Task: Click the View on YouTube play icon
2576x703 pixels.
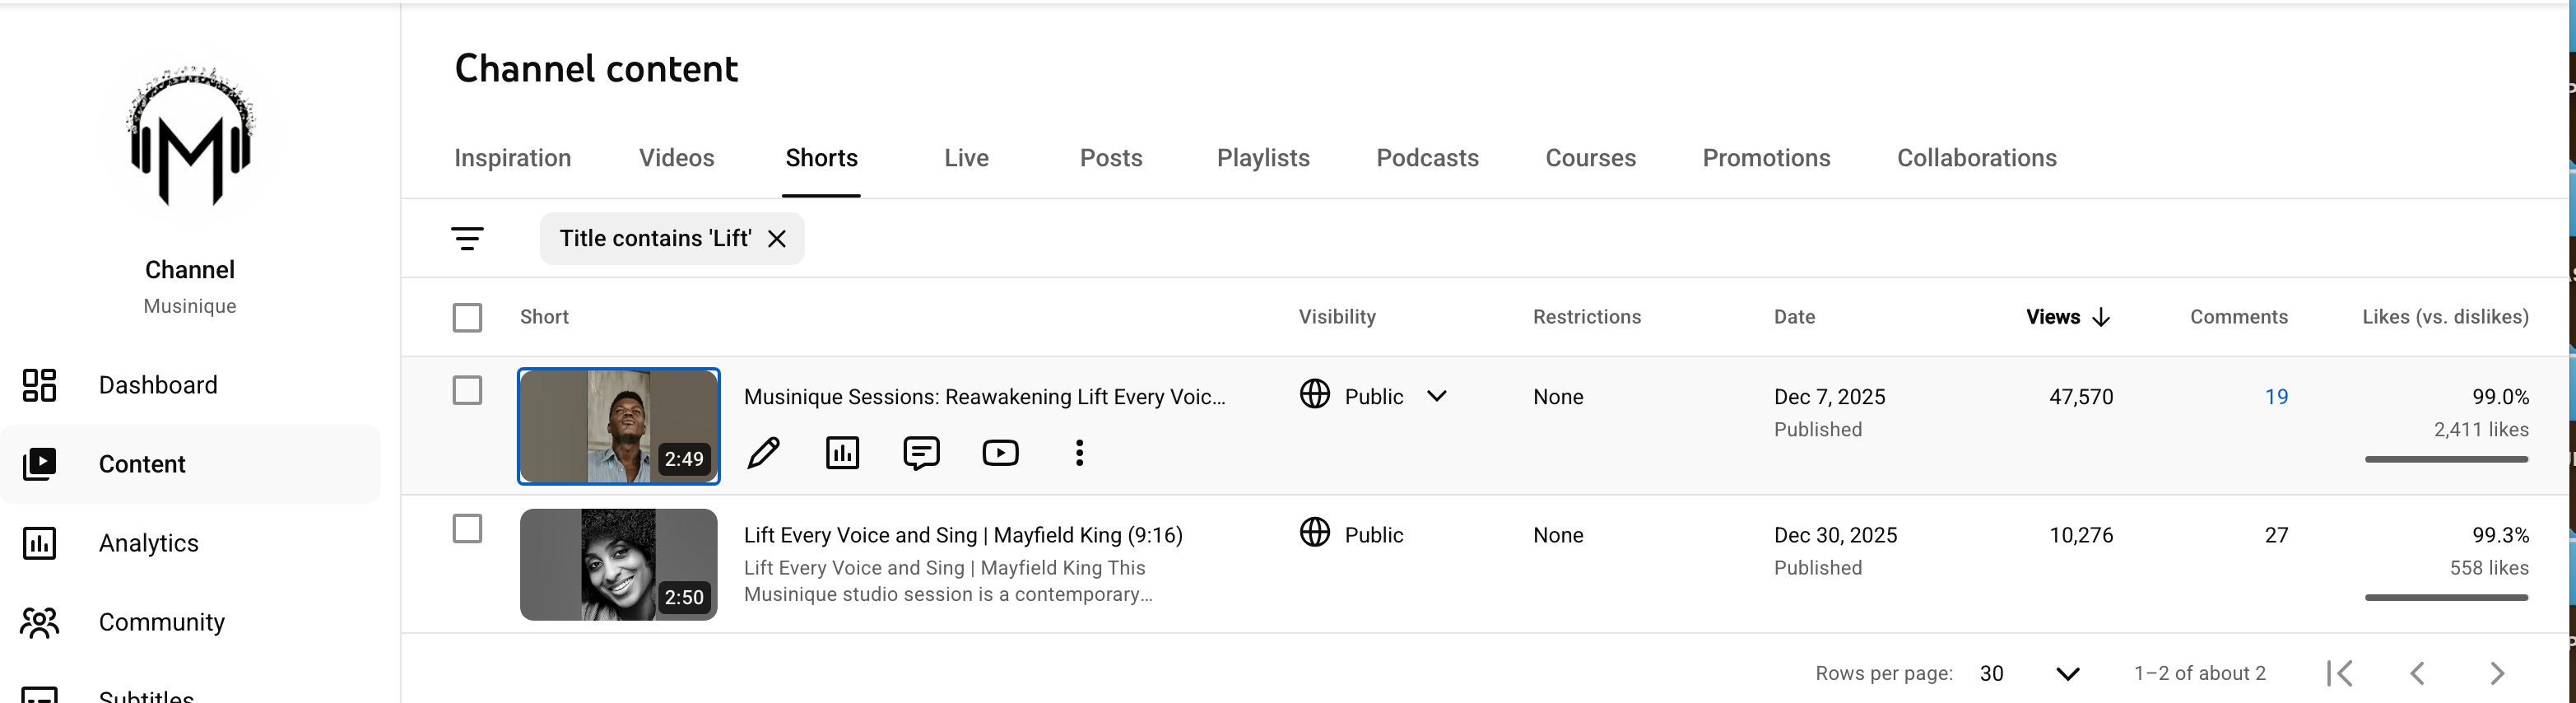Action: (x=1000, y=453)
